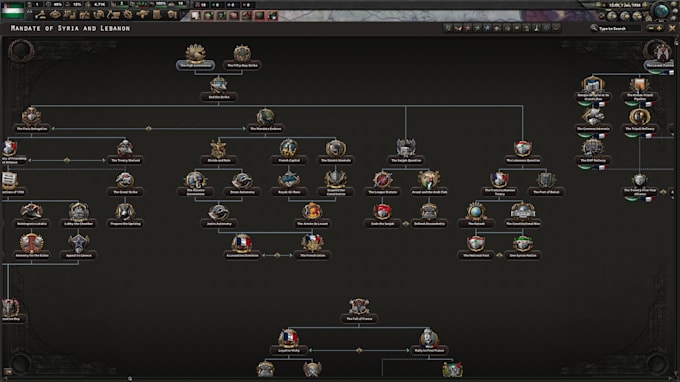Image resolution: width=680 pixels, height=382 pixels.
Task: Select The Lebanon Question focus
Action: pyautogui.click(x=523, y=152)
